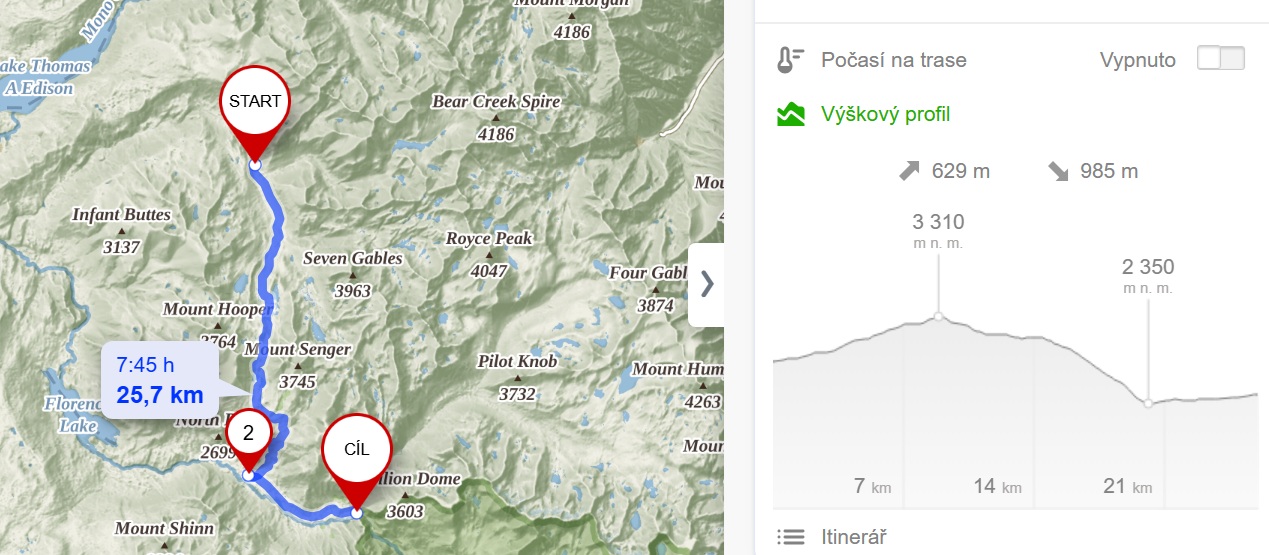Click the 3 310 m peak point on profile
Viewport: 1269px width, 555px height.
click(x=938, y=317)
